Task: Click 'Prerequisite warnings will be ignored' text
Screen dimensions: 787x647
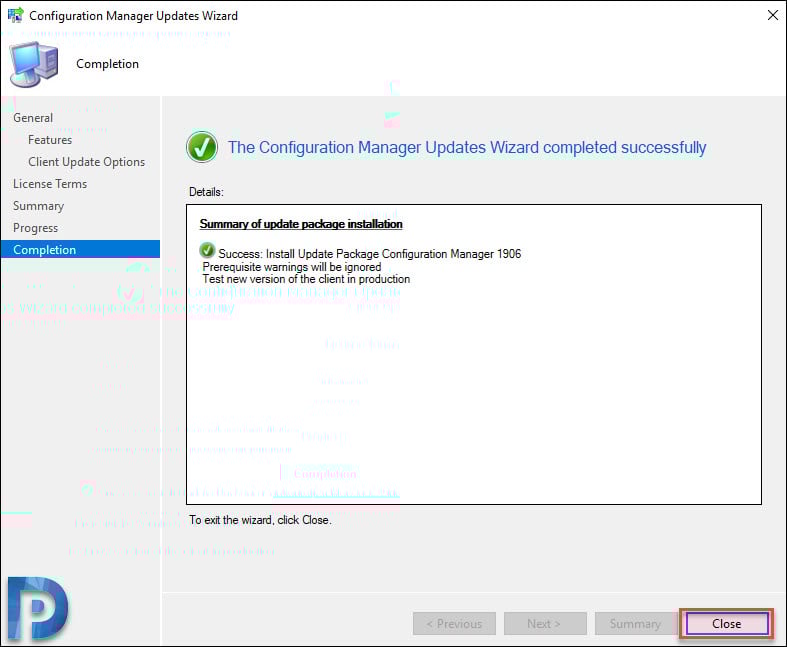Action: [x=292, y=267]
